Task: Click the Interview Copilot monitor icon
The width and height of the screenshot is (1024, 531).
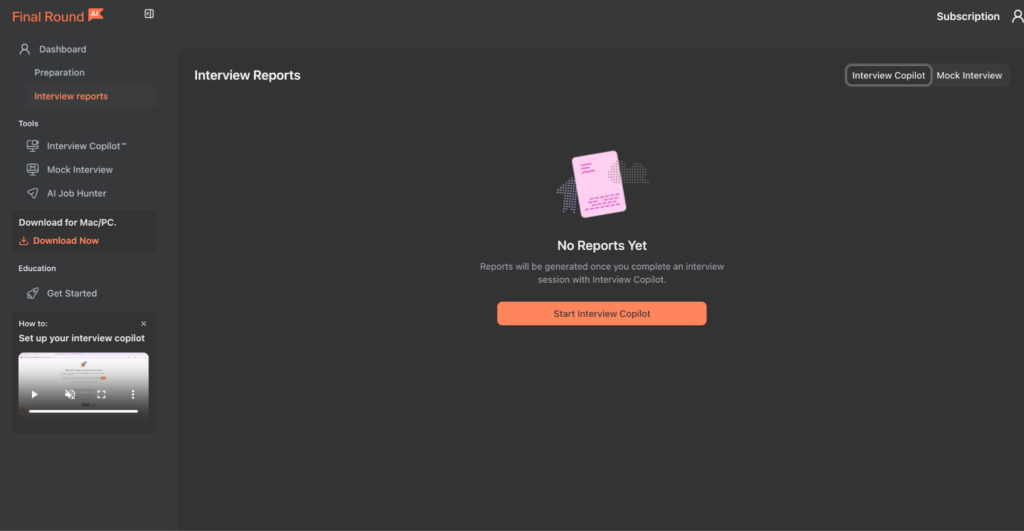Action: [32, 146]
